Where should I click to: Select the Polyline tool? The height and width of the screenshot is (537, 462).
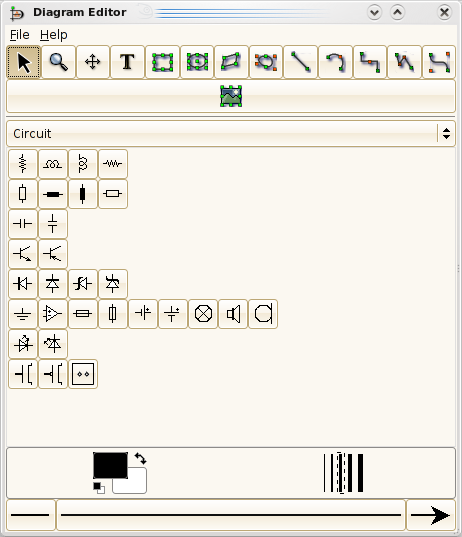tap(404, 62)
